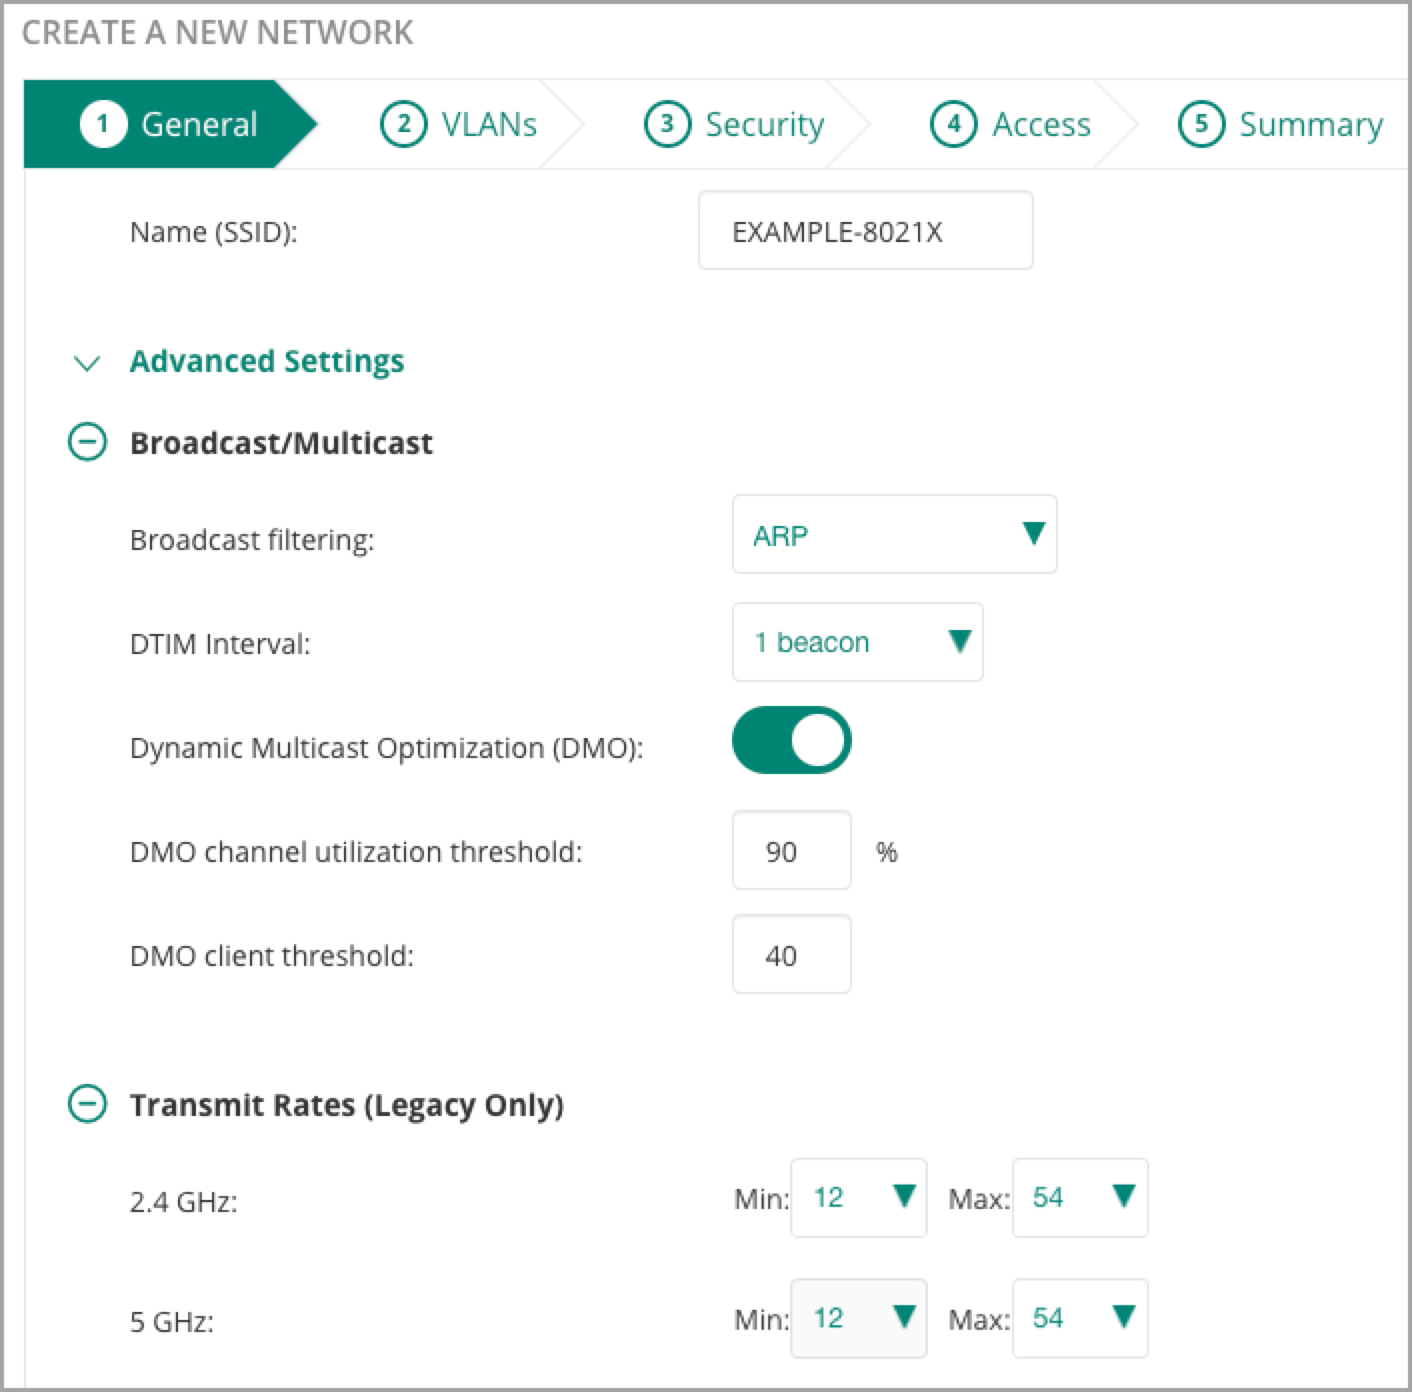
Task: Click the CREATE A NEW NETWORK heading
Action: pos(217,32)
